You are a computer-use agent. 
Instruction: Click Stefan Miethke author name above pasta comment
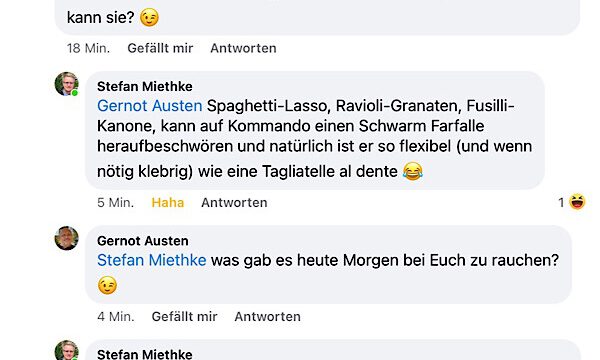click(145, 86)
